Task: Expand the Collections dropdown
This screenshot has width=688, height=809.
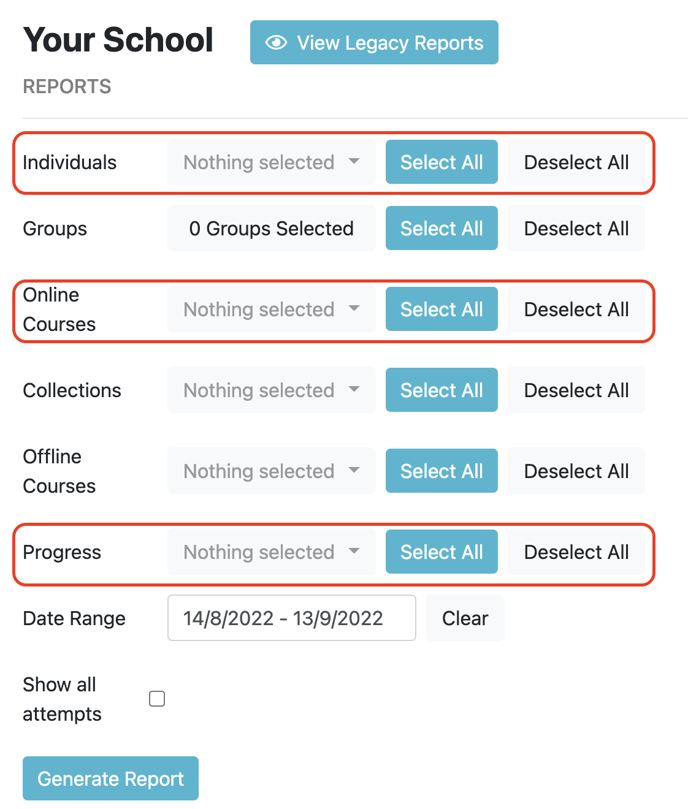Action: coord(271,390)
